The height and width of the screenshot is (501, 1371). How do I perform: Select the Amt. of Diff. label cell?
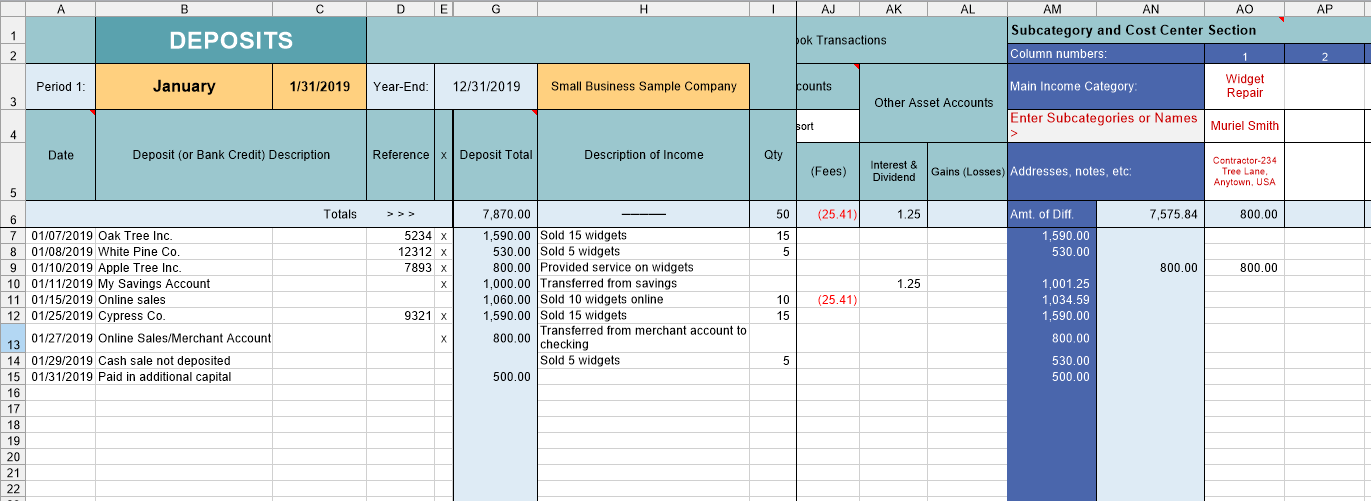(1052, 214)
